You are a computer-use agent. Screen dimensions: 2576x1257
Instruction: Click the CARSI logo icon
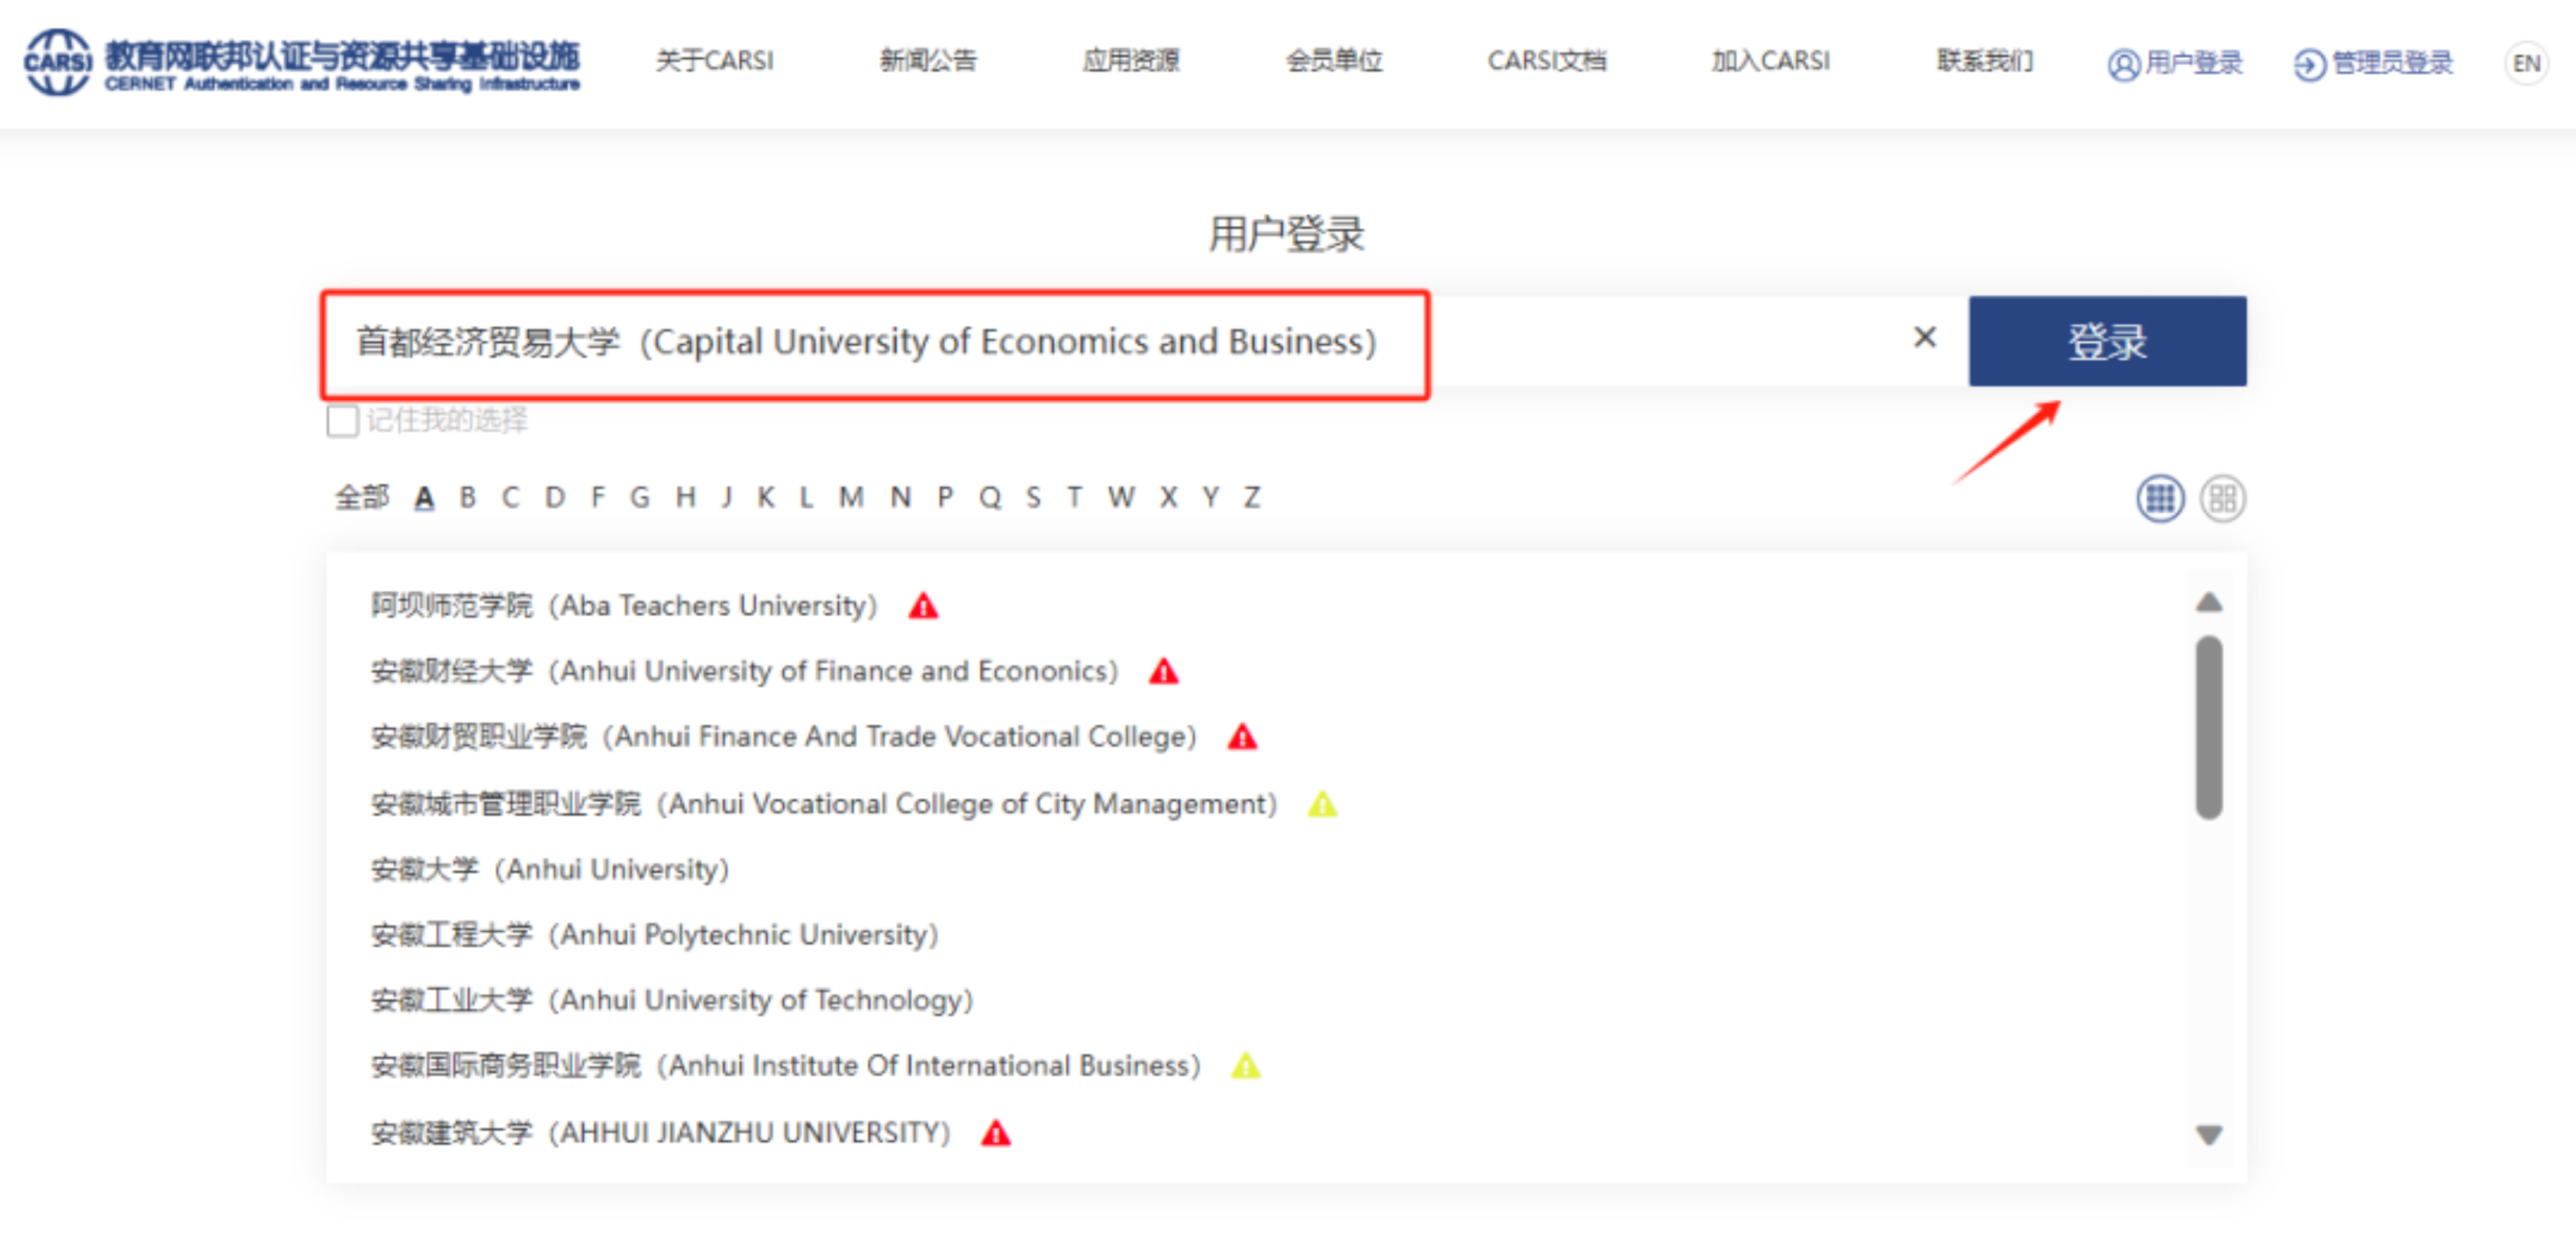tap(57, 61)
